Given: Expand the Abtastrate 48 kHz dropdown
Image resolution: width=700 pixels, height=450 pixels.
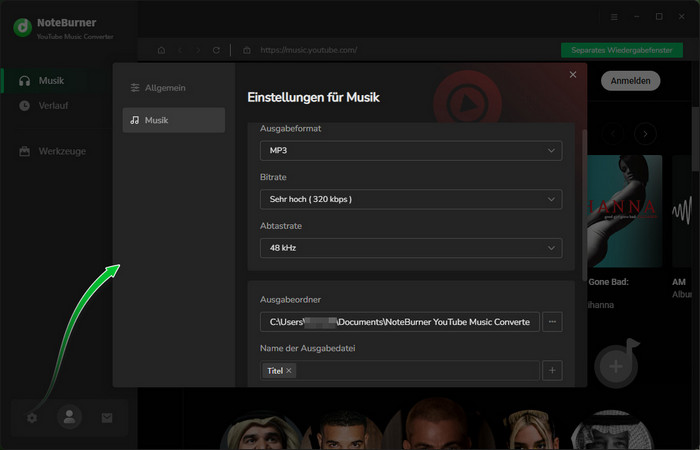Looking at the screenshot, I should [x=409, y=247].
